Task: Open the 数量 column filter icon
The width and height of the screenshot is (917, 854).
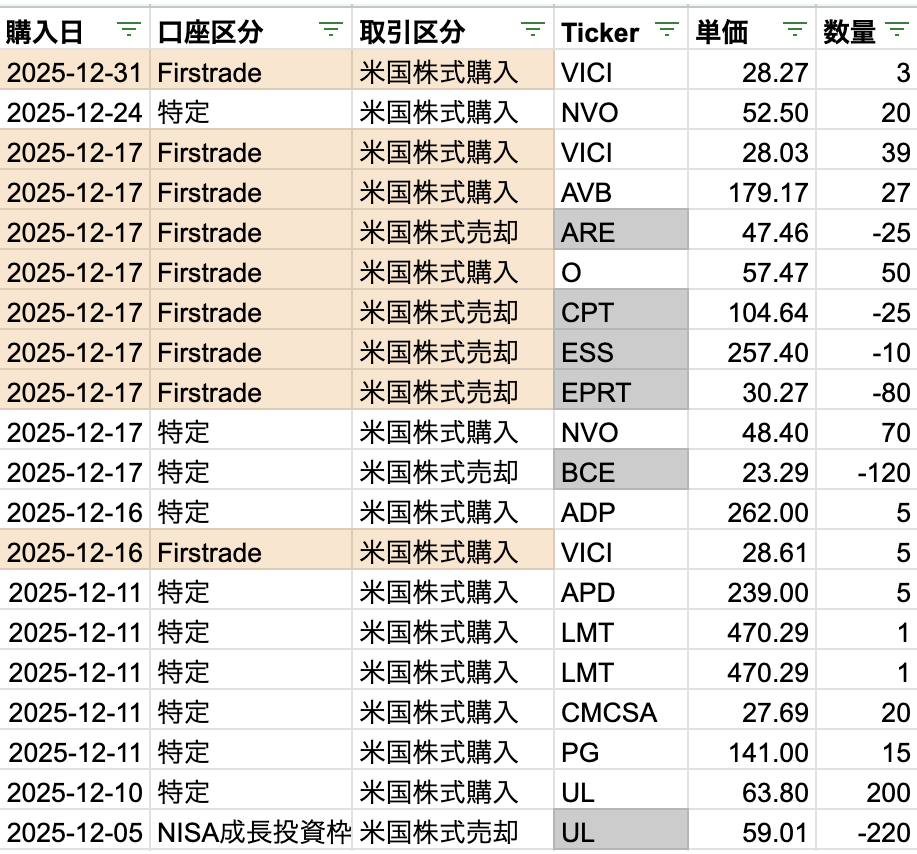Action: pyautogui.click(x=895, y=30)
